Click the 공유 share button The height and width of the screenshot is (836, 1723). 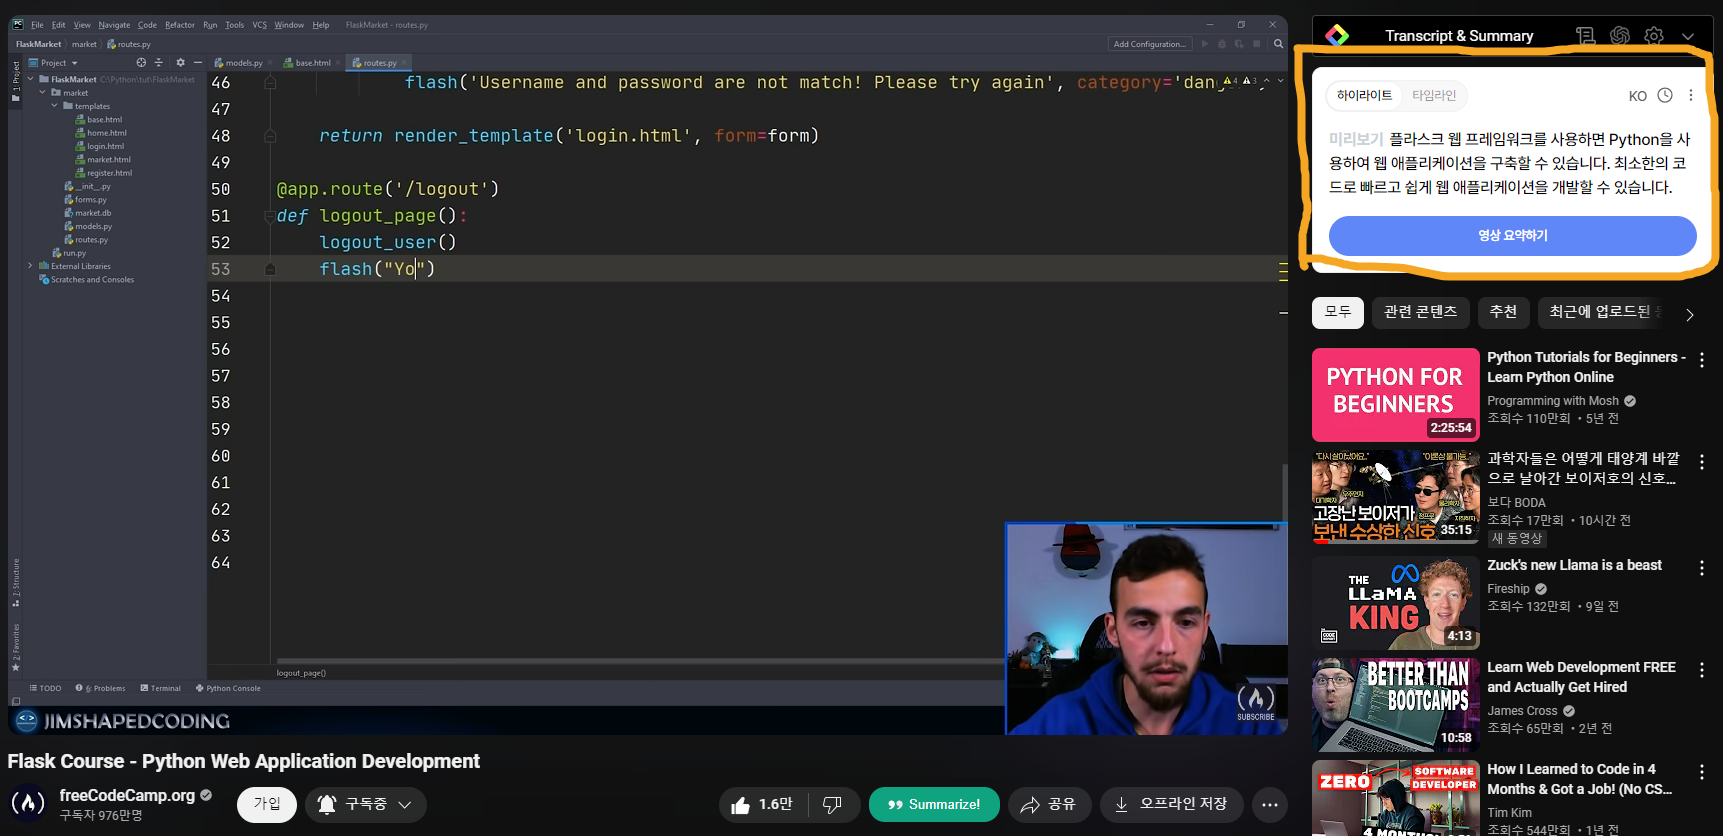tap(1049, 804)
